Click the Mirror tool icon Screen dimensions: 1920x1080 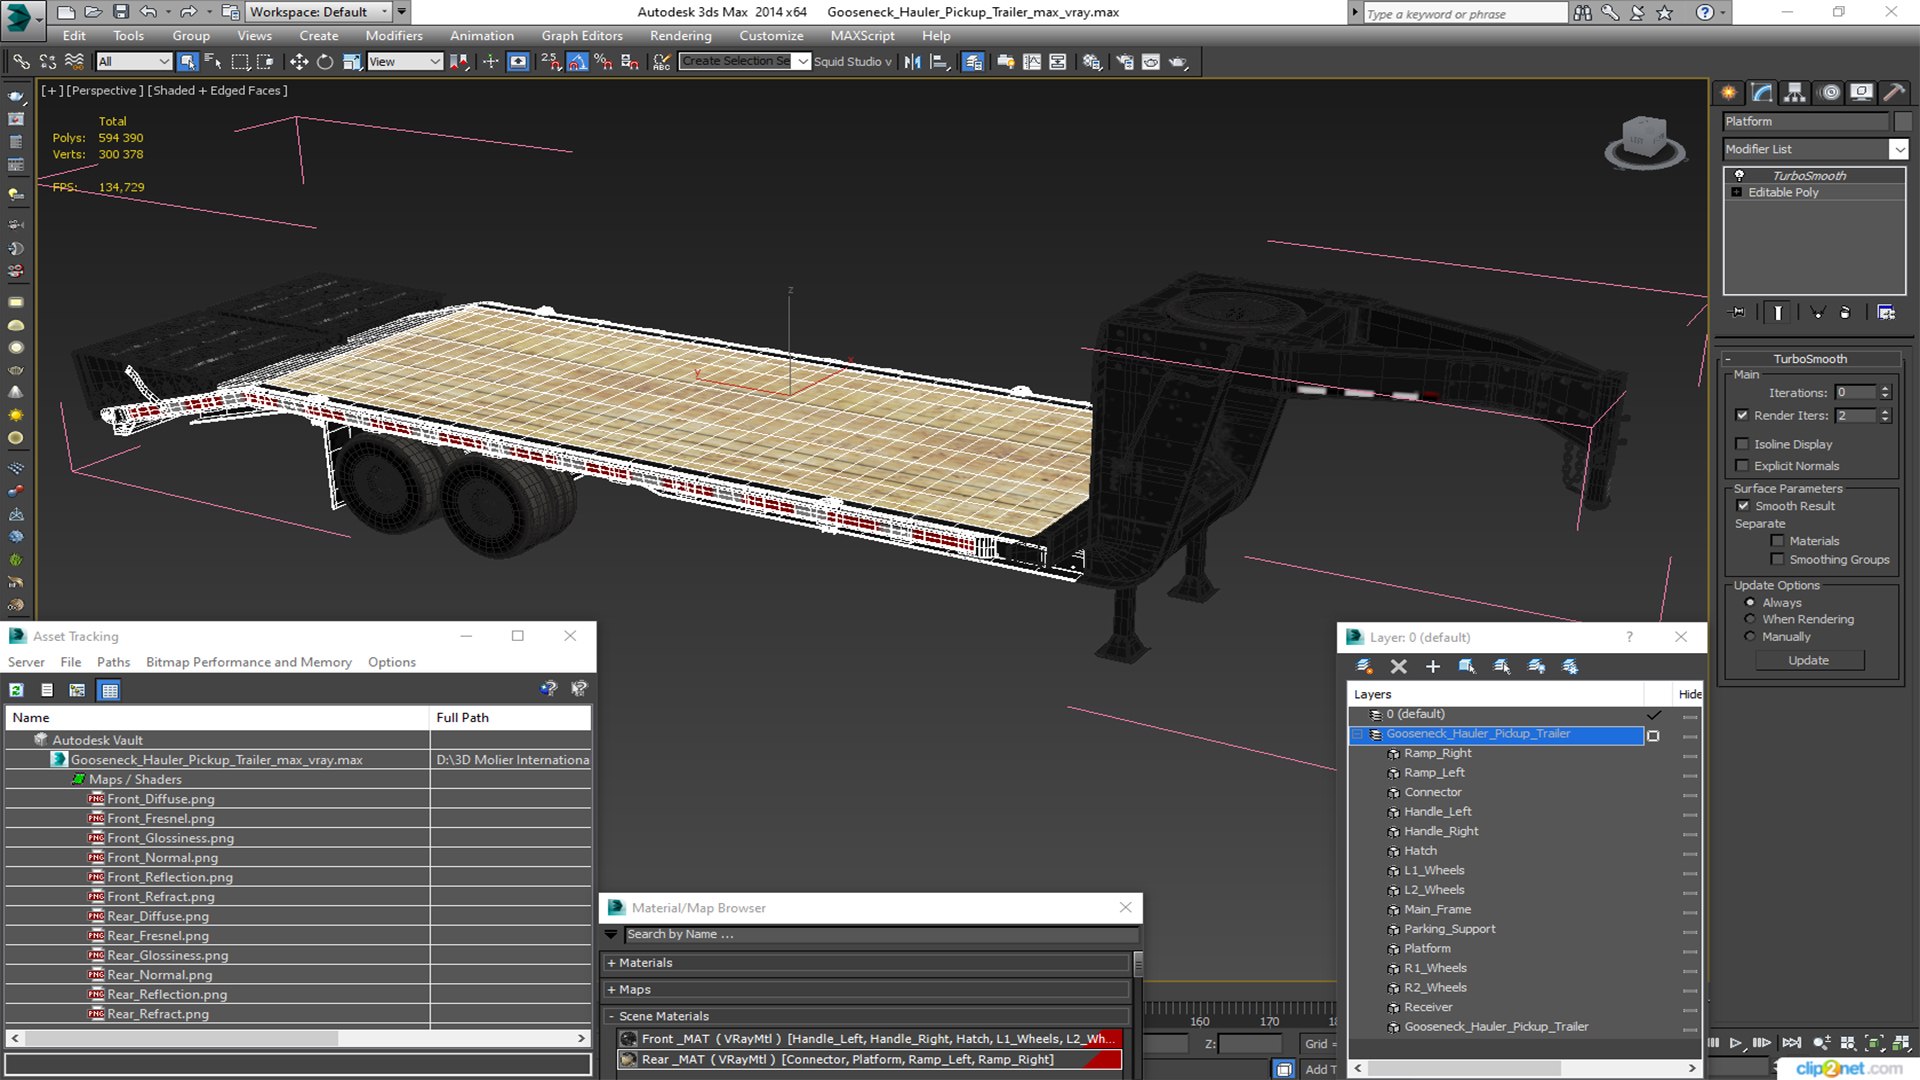[x=912, y=62]
